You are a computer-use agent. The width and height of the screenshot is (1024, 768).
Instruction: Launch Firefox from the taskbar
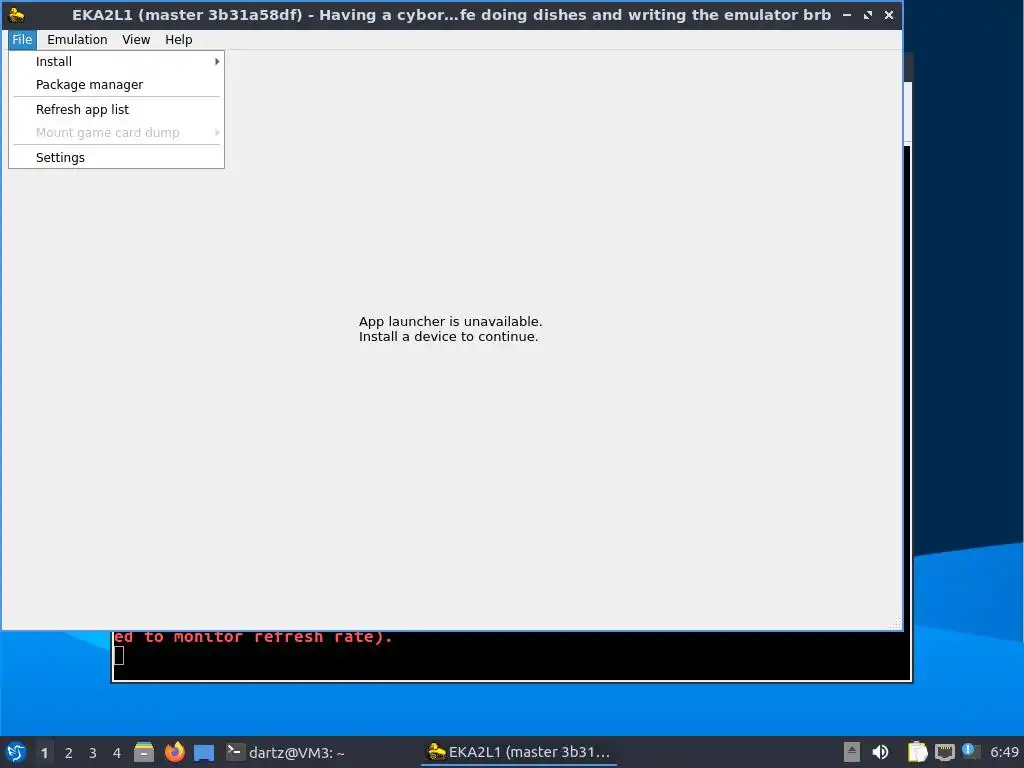(174, 752)
